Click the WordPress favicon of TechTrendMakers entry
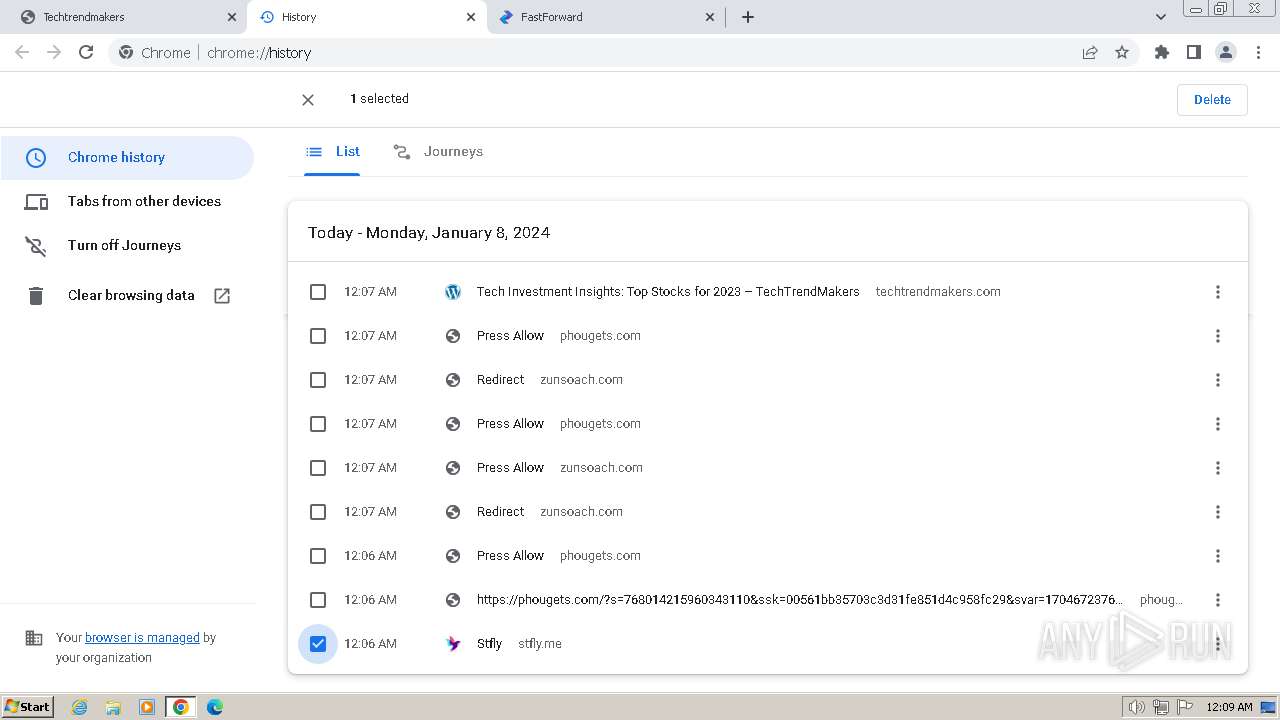Viewport: 1280px width, 720px height. [453, 292]
